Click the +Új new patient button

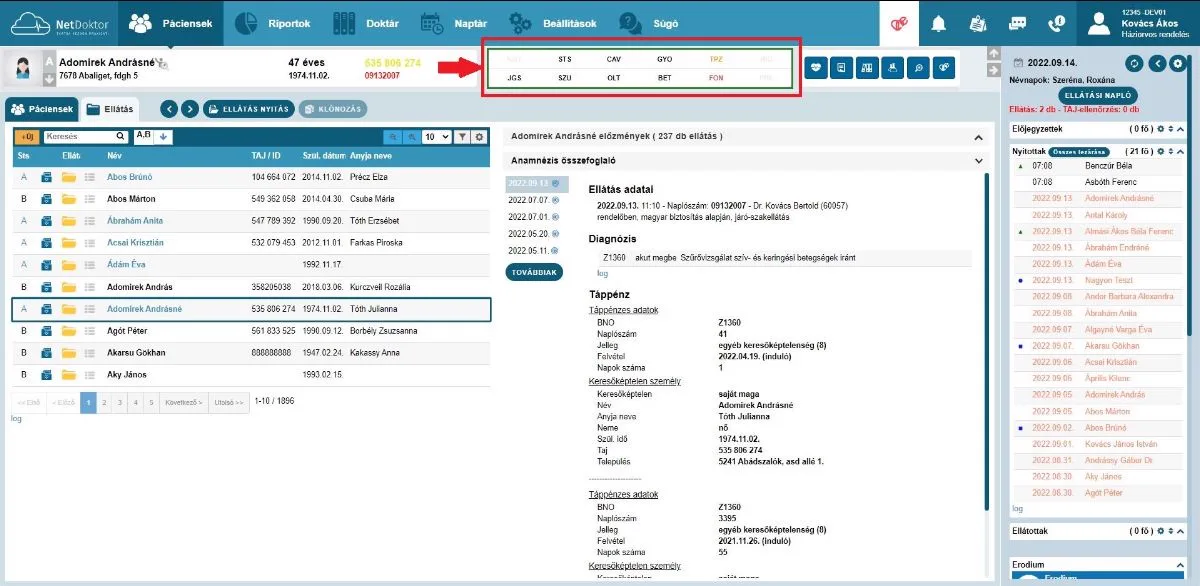click(26, 137)
